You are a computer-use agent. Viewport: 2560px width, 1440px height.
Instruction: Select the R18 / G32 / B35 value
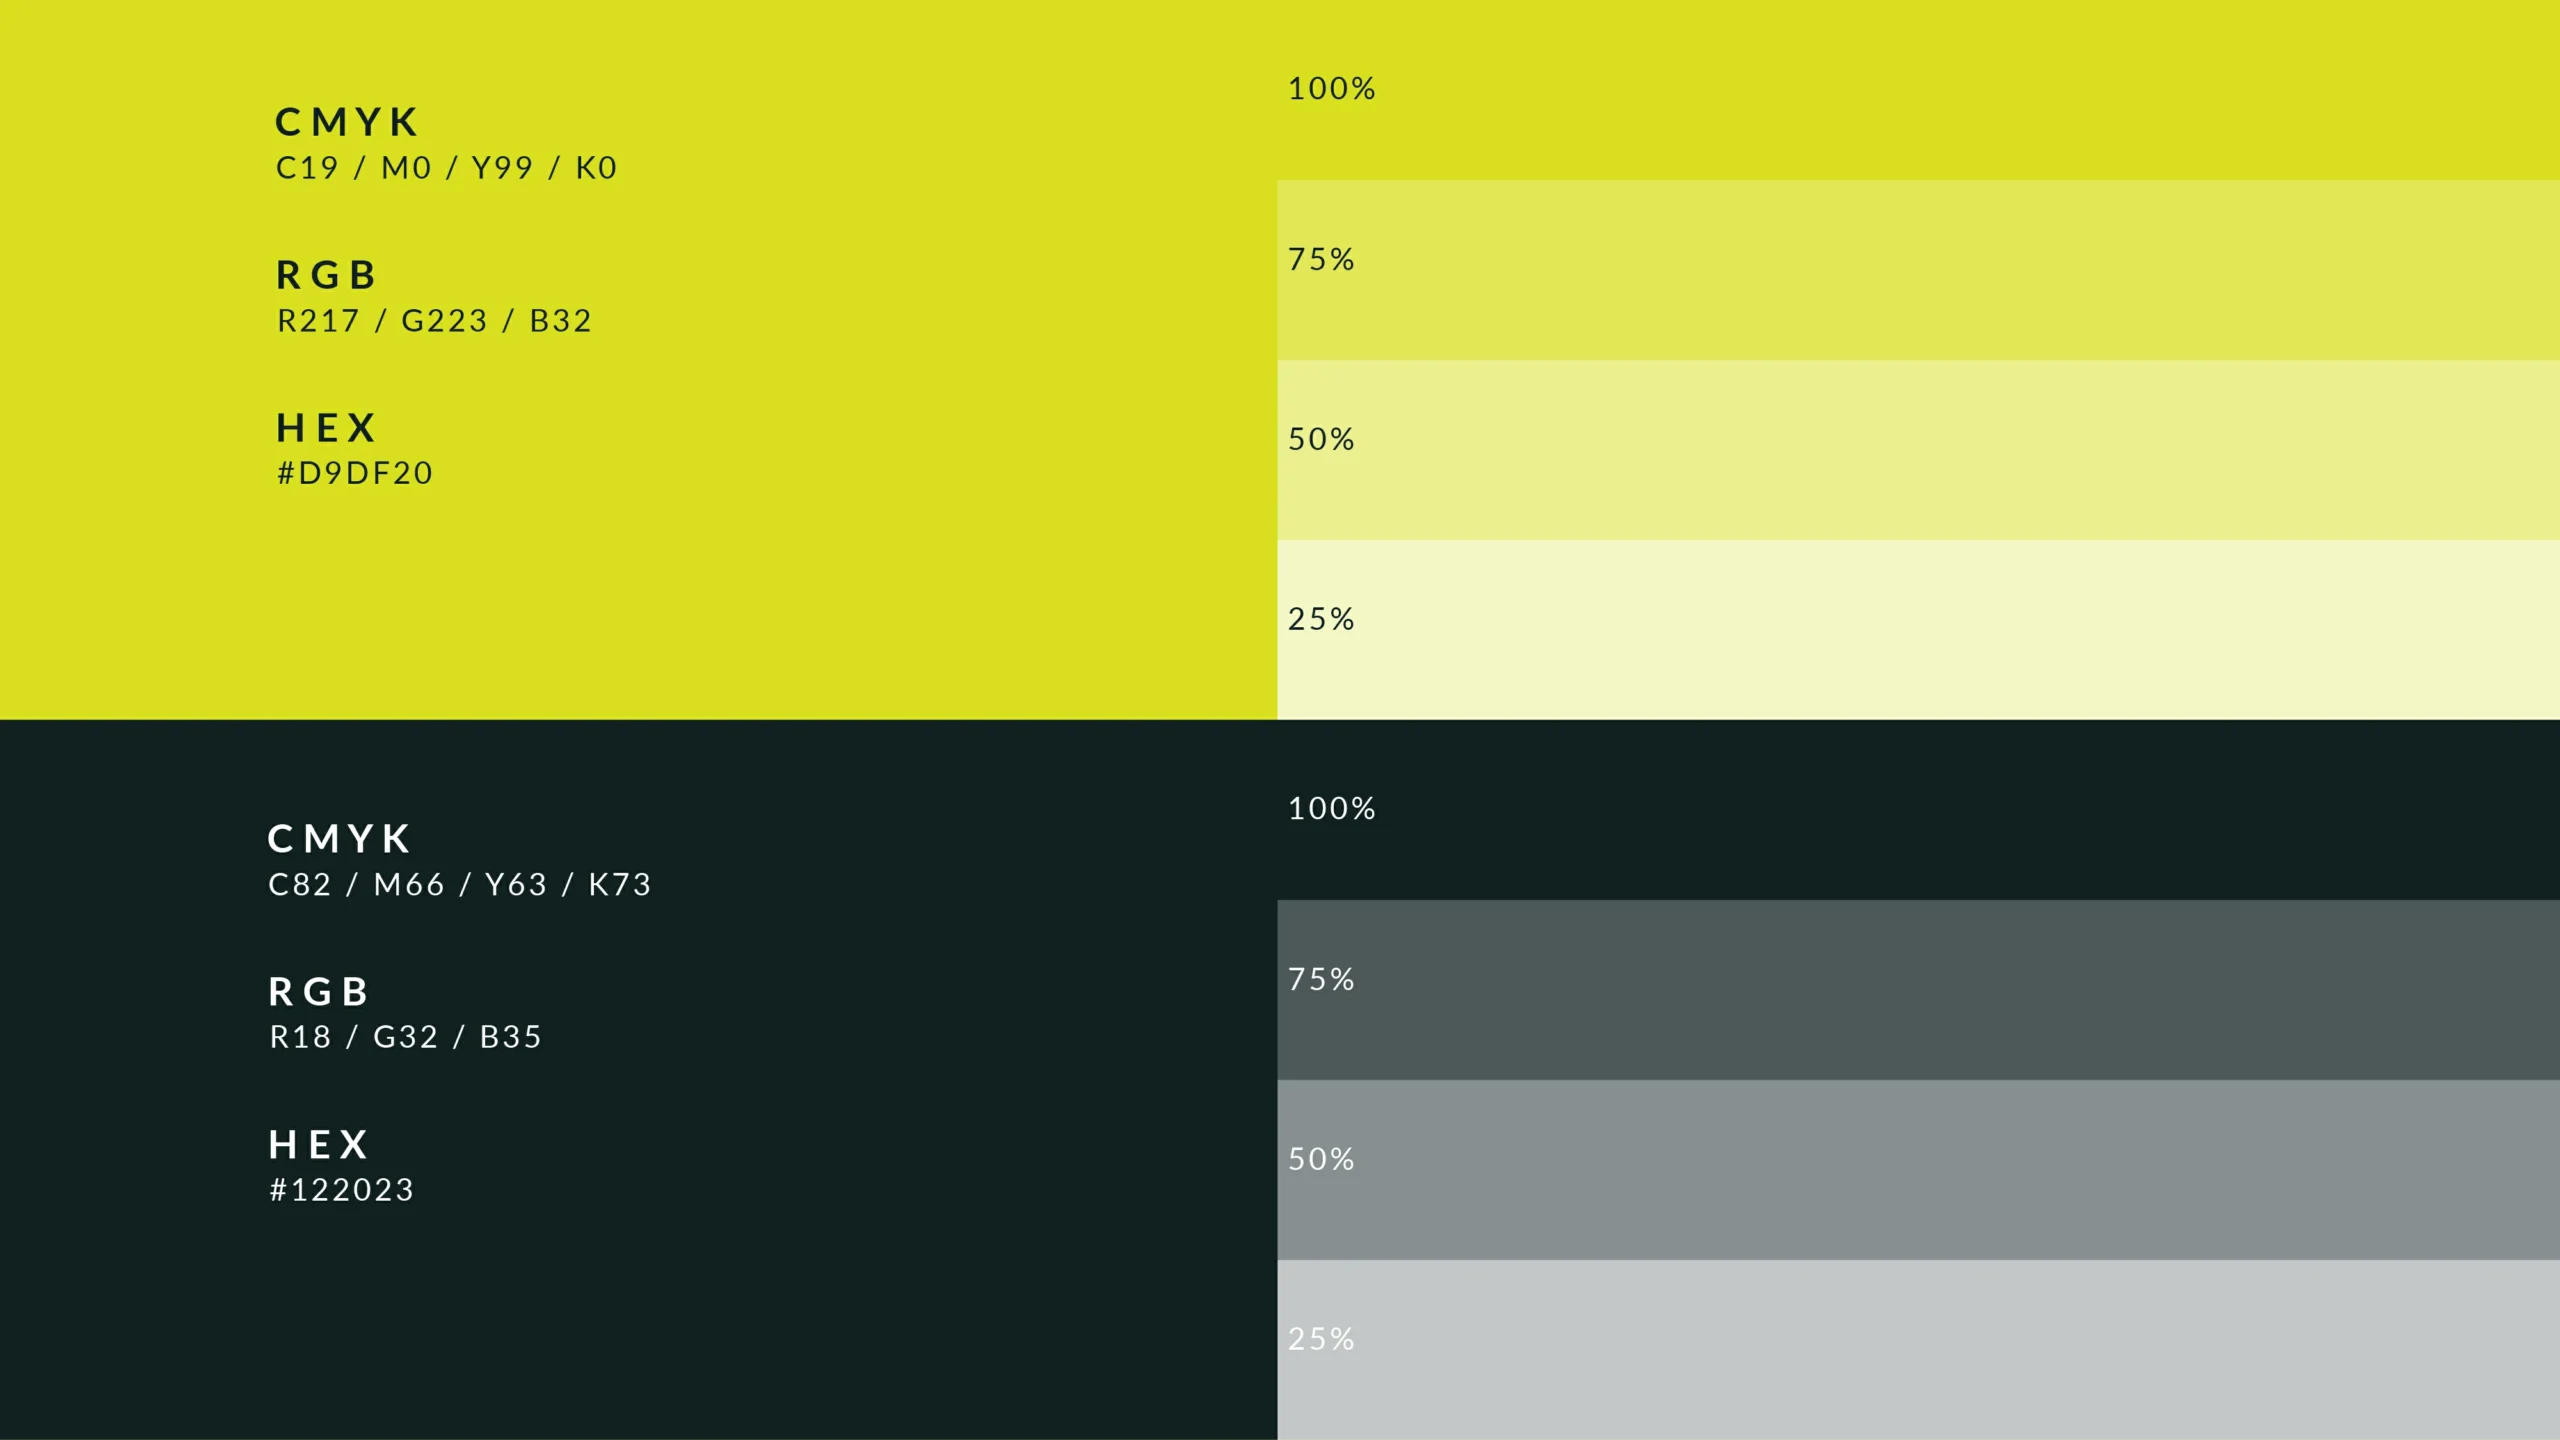(406, 1037)
